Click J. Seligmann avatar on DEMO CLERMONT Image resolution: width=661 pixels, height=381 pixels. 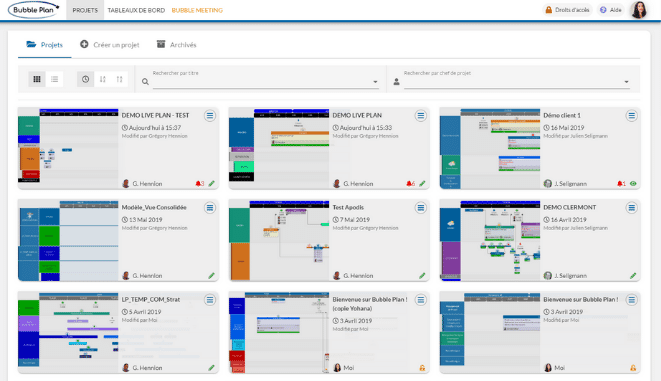coord(548,276)
